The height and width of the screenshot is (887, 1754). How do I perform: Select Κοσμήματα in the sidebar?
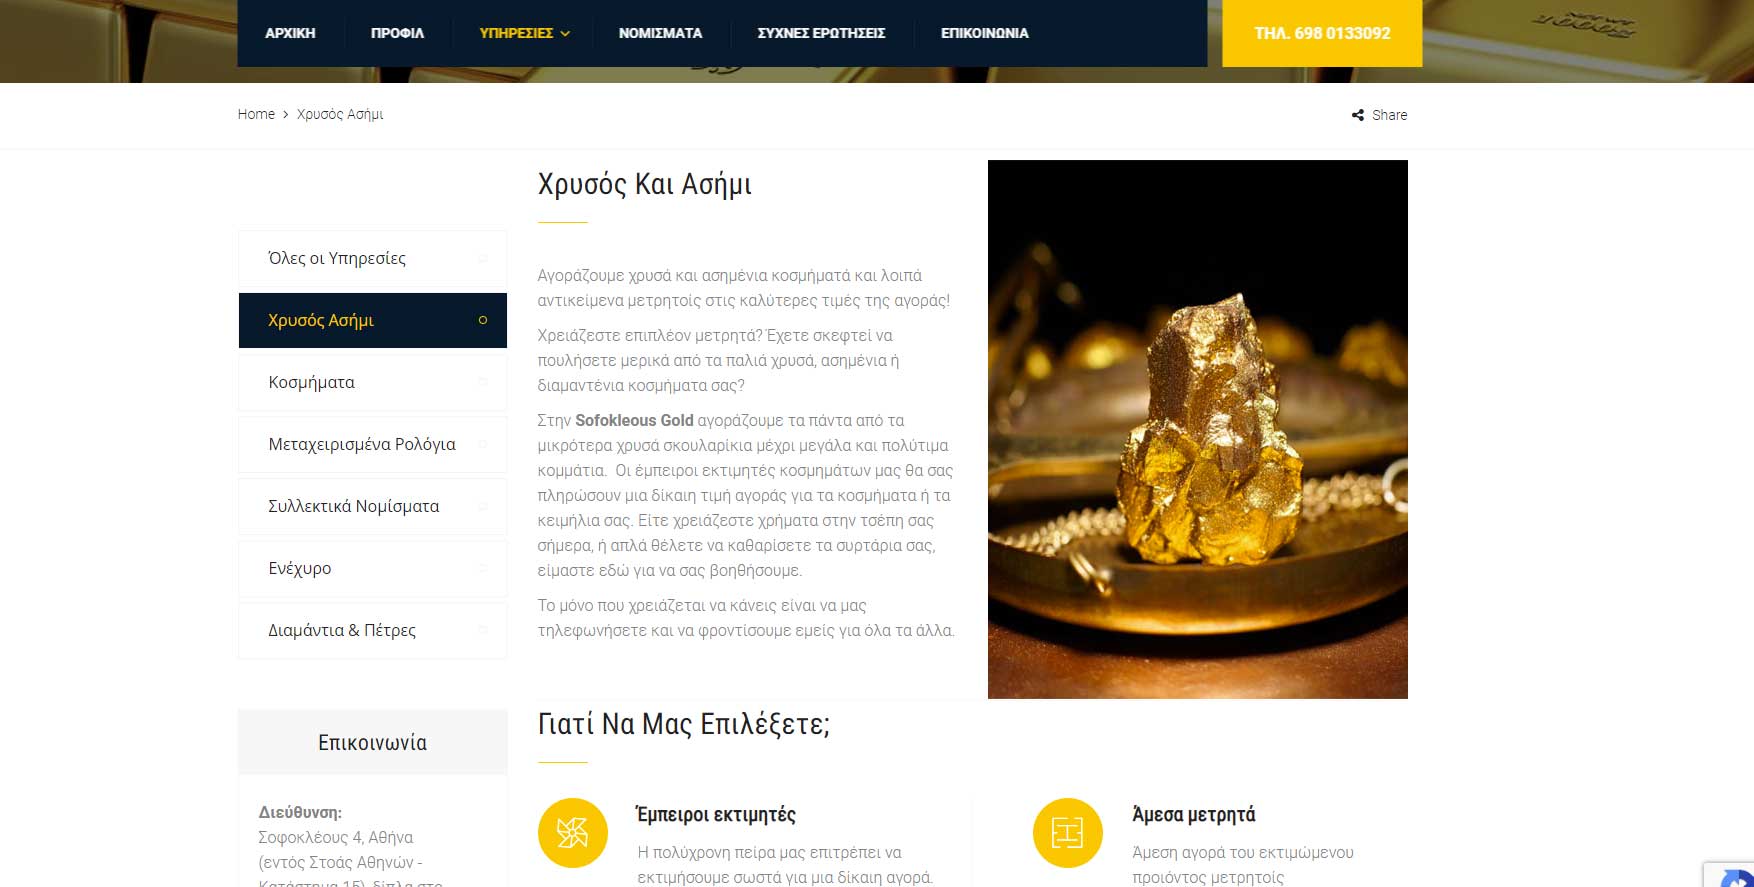coord(373,382)
